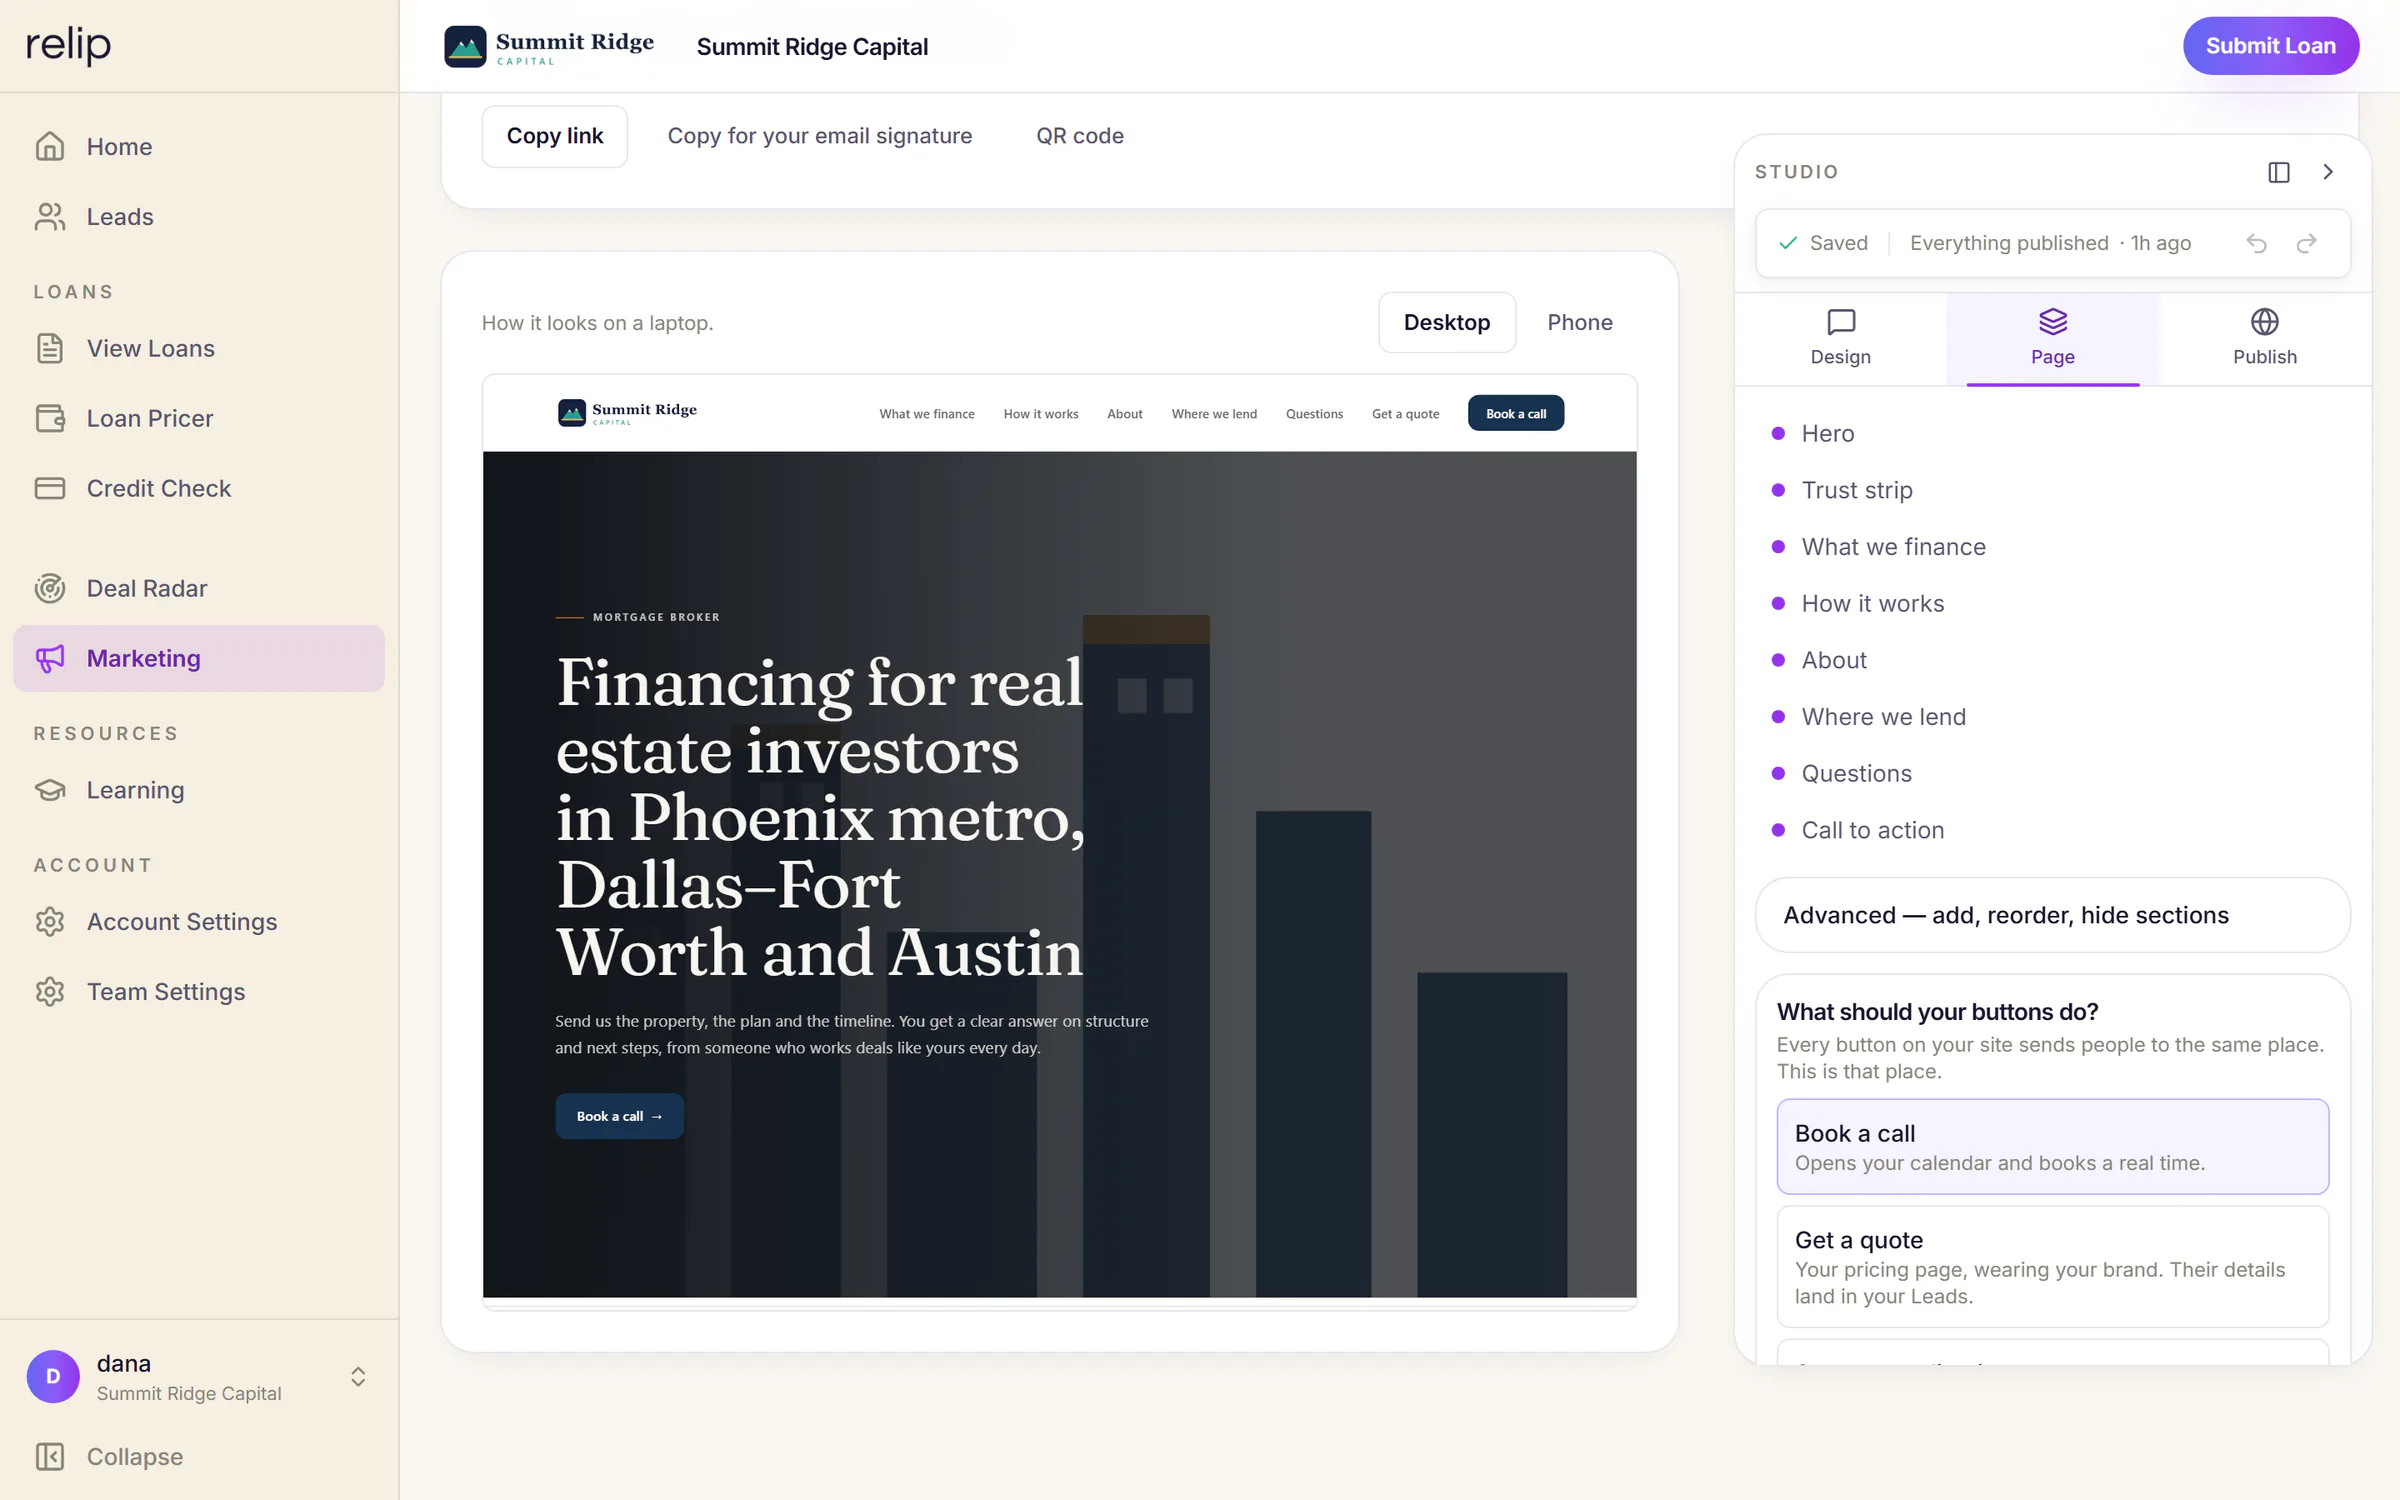2400x1500 pixels.
Task: Open the dana account switcher chevrons
Action: pos(358,1376)
